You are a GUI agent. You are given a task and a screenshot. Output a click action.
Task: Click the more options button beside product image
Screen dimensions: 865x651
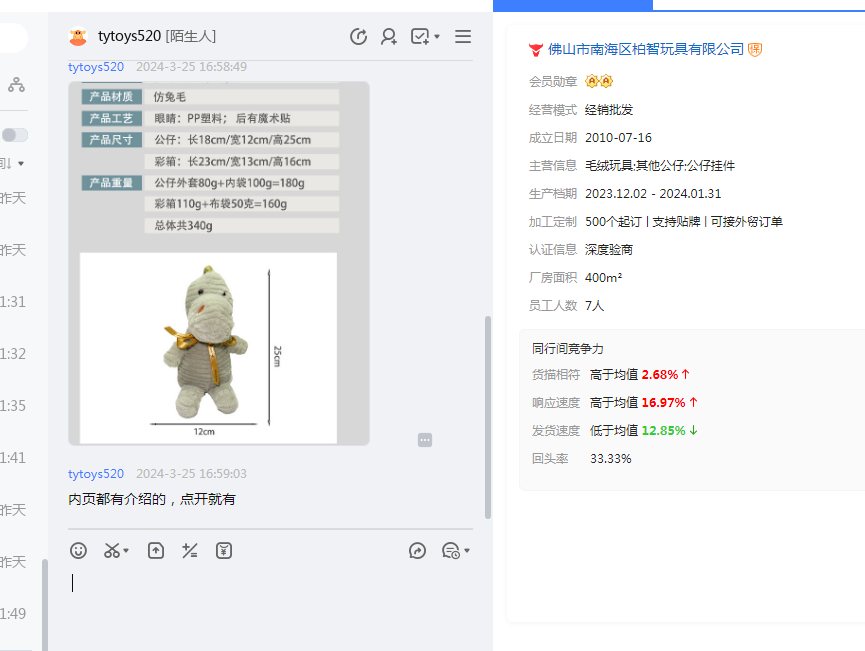425,440
